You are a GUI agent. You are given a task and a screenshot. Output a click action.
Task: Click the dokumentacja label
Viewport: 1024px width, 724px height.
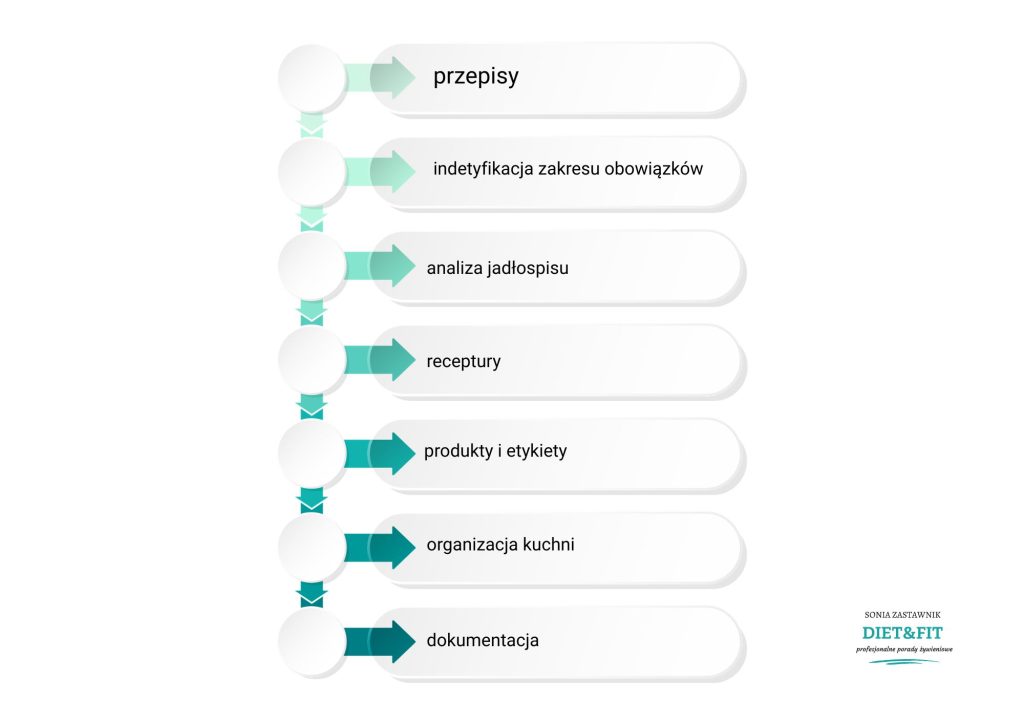click(x=483, y=640)
